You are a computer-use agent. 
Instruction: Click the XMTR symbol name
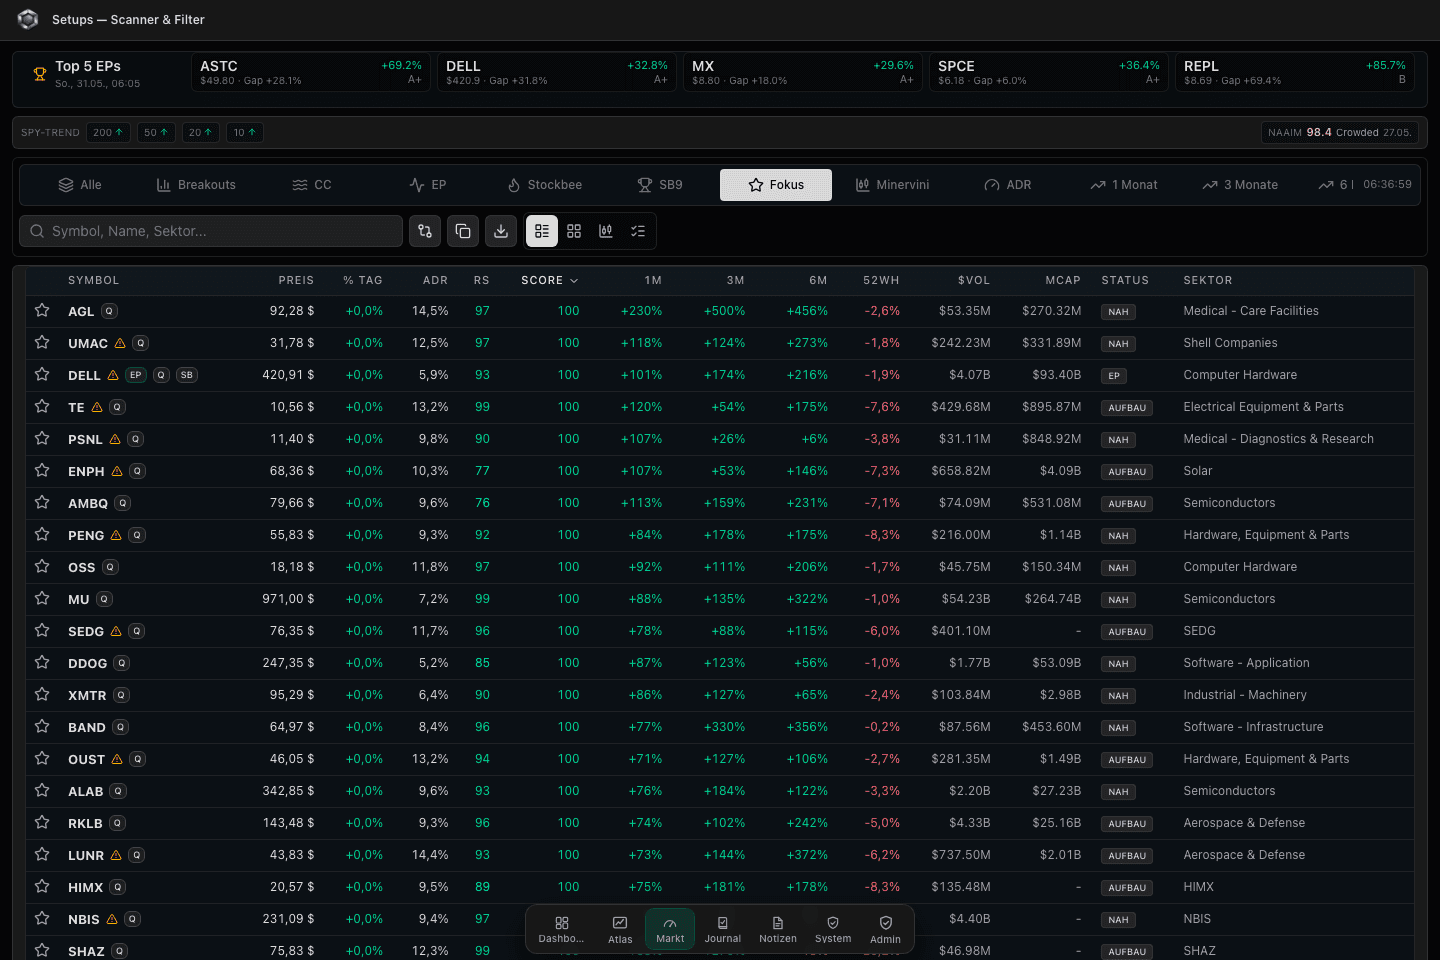[x=87, y=695]
